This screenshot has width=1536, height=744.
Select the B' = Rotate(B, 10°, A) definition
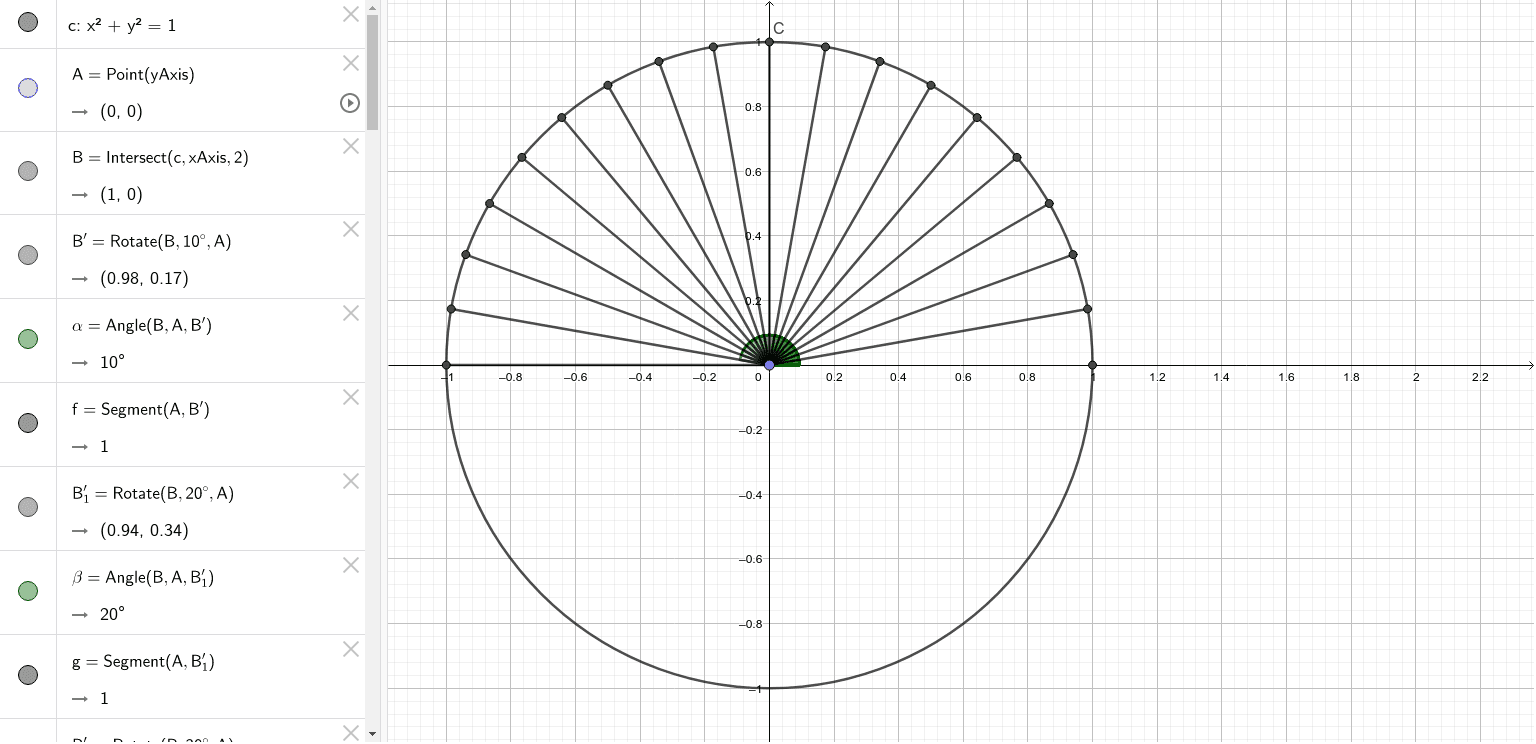(152, 241)
